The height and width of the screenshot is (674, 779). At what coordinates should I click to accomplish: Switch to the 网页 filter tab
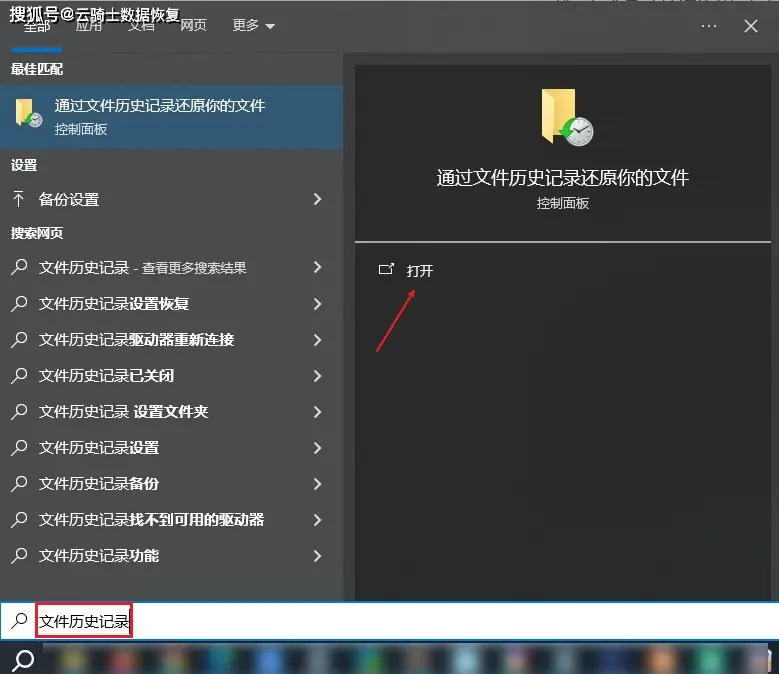tap(193, 25)
